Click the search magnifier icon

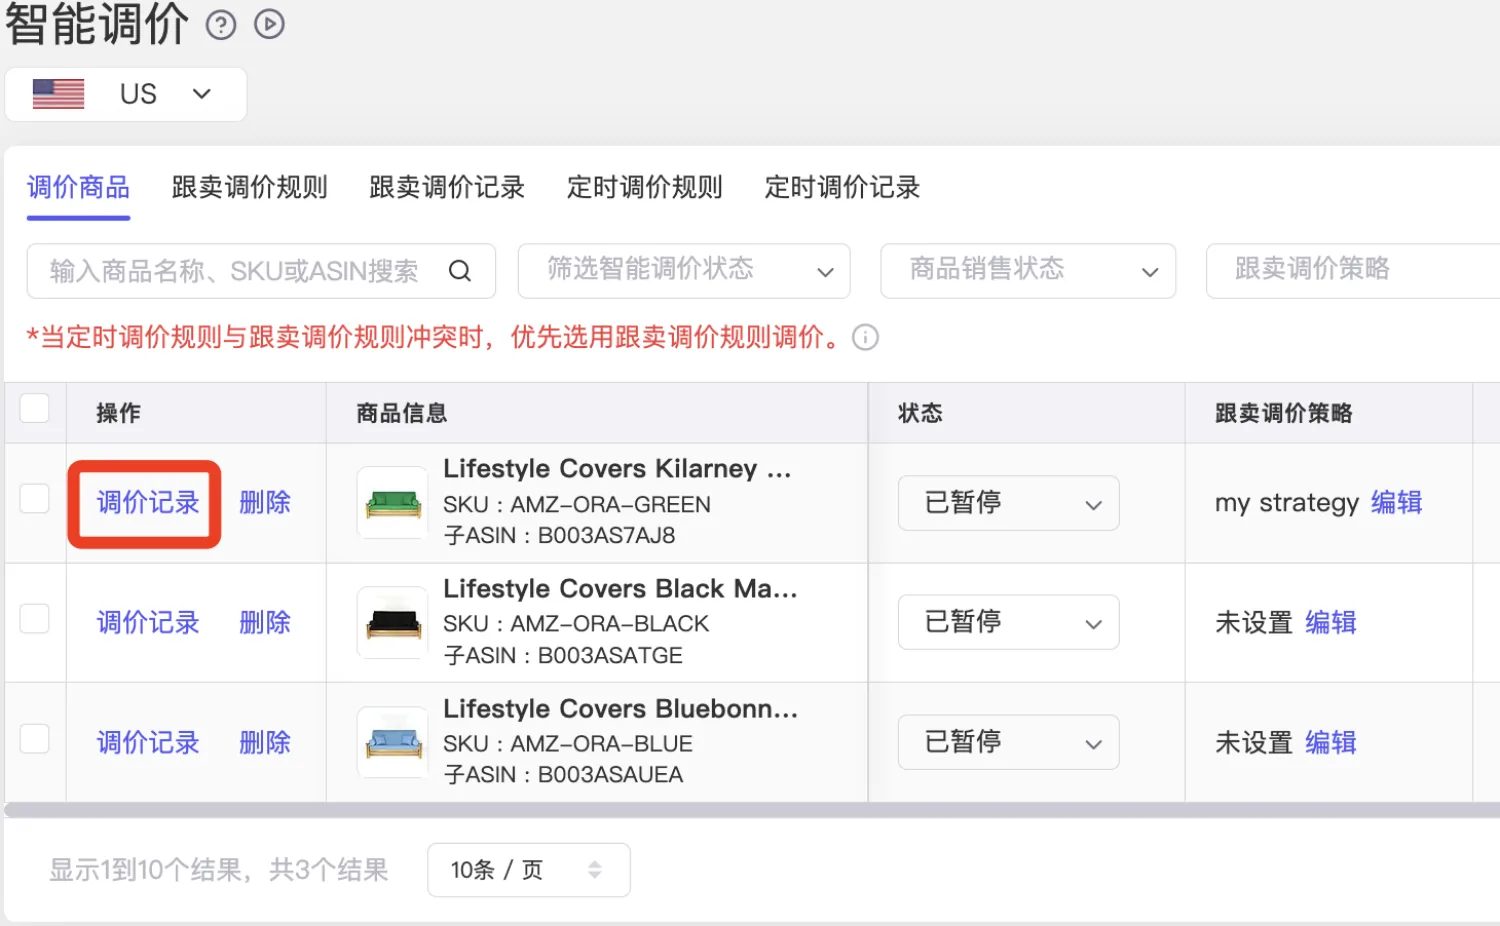(x=460, y=271)
